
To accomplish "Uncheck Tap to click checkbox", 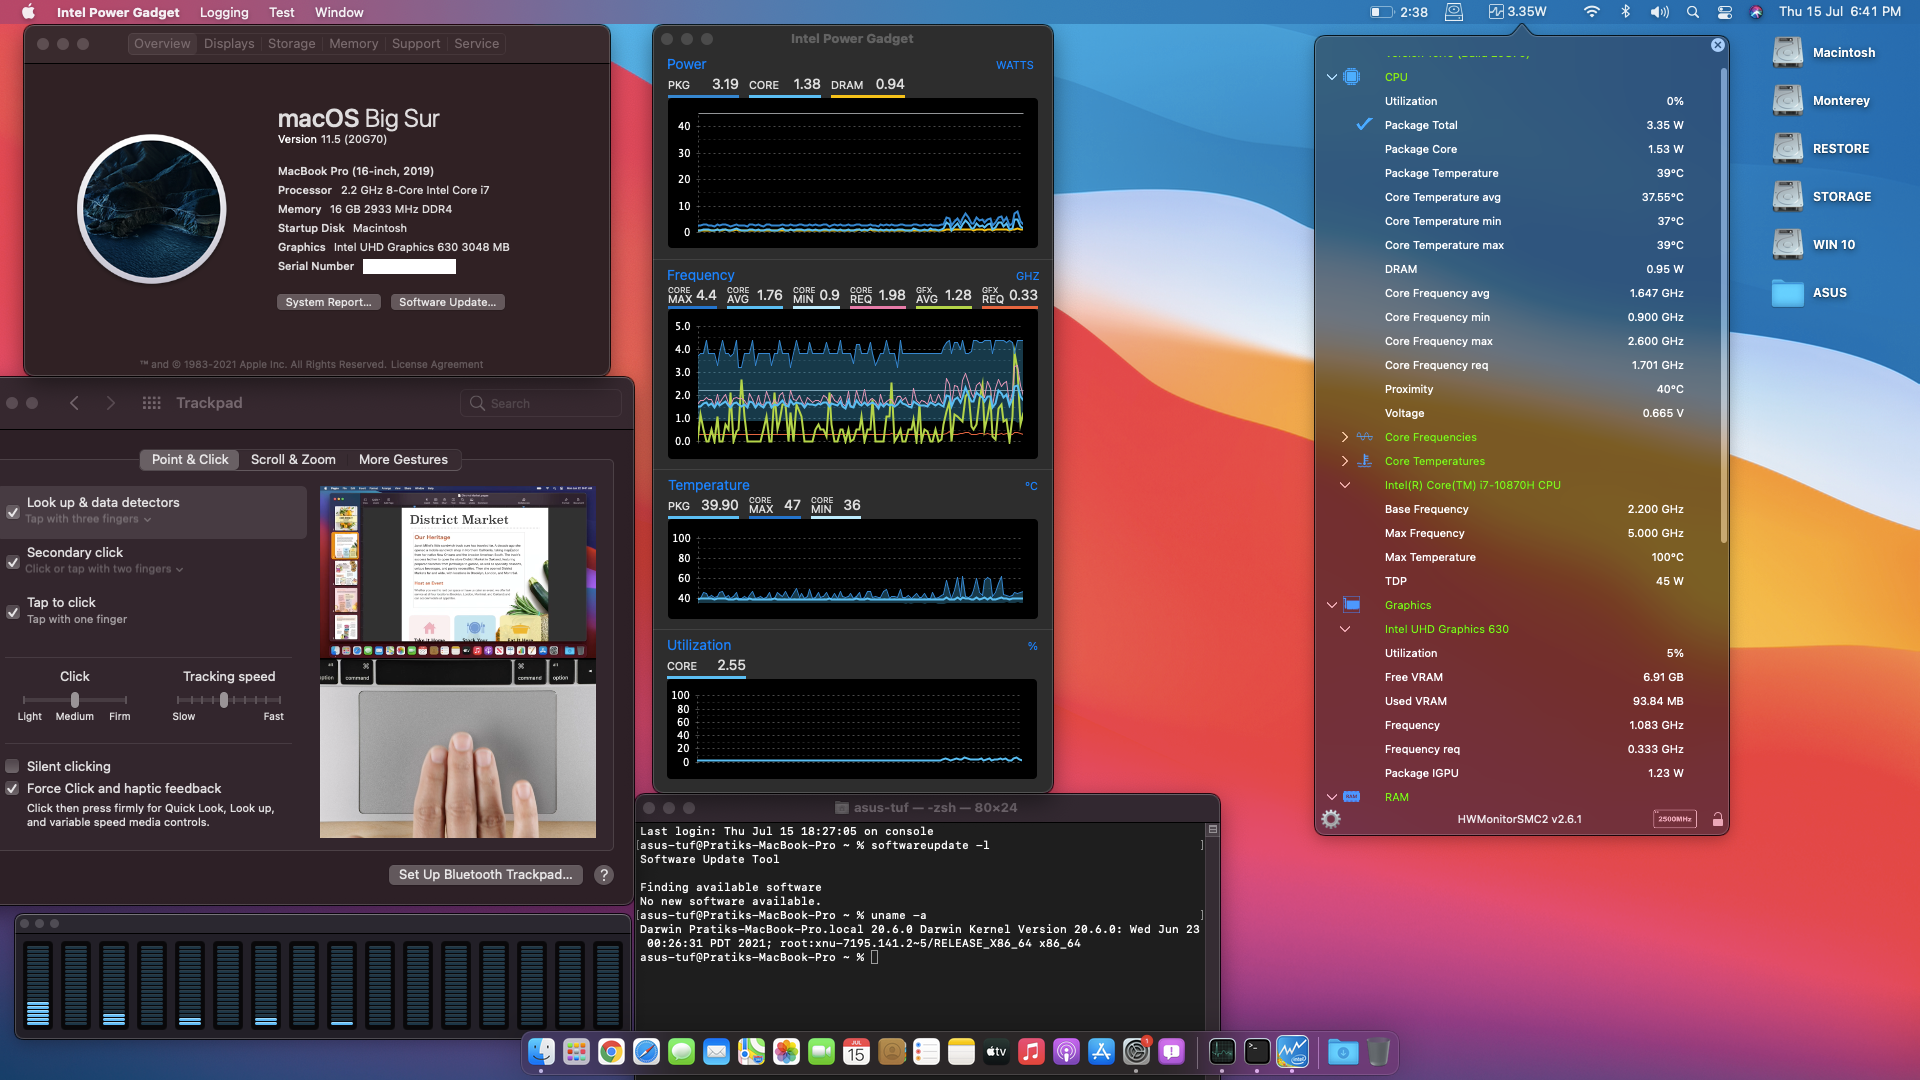I will coord(13,611).
